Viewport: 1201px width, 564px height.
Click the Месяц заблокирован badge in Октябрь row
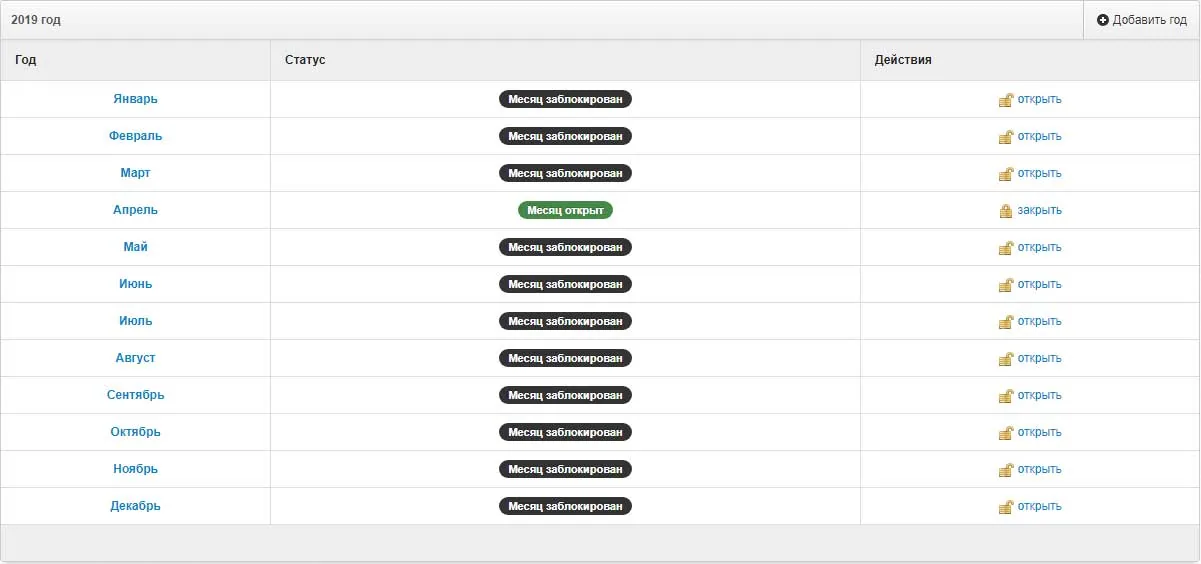[x=565, y=432]
